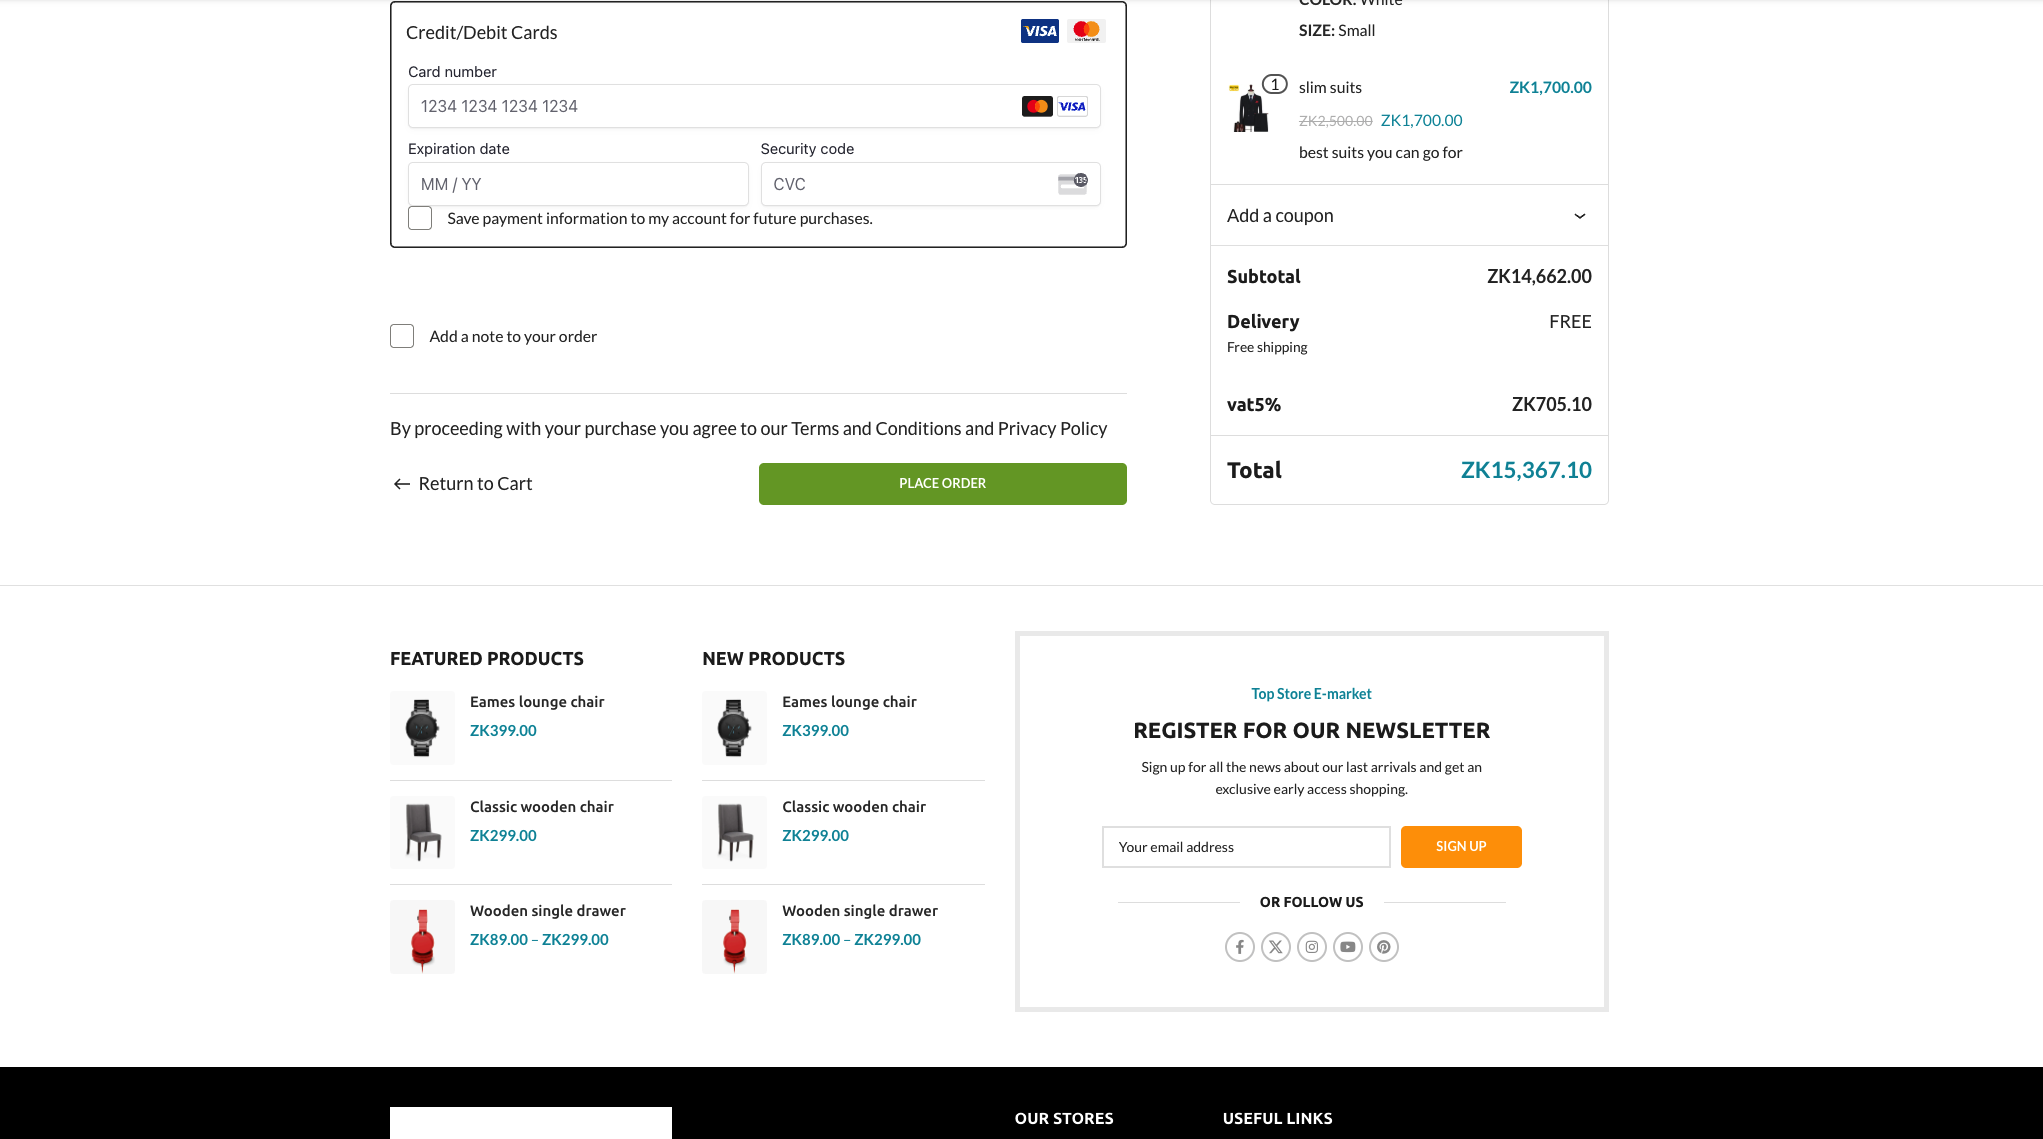Screen dimensions: 2043x1139
Task: Click the Instagram social icon
Action: pyautogui.click(x=1311, y=947)
